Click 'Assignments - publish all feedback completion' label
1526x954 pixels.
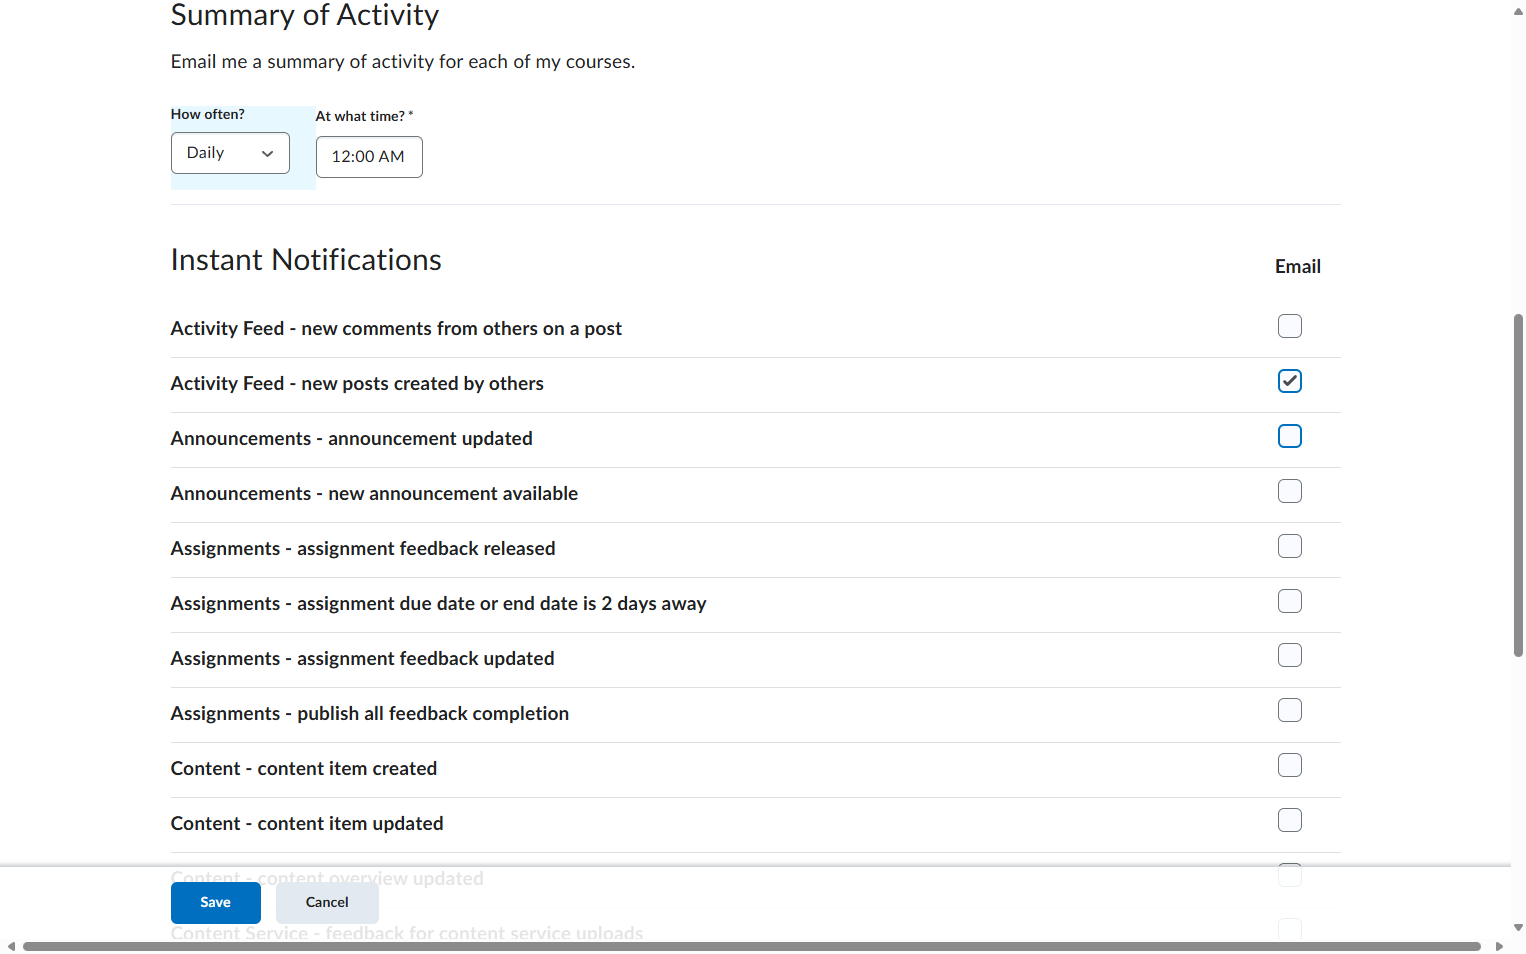tap(370, 714)
